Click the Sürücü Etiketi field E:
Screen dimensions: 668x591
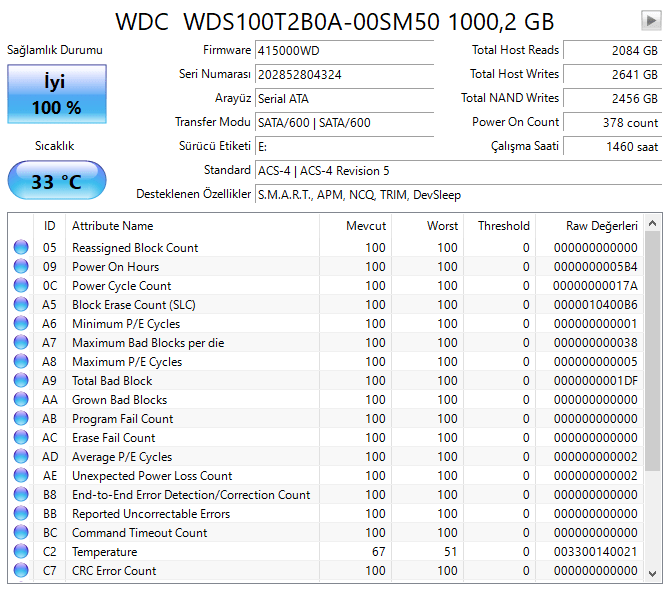click(344, 147)
